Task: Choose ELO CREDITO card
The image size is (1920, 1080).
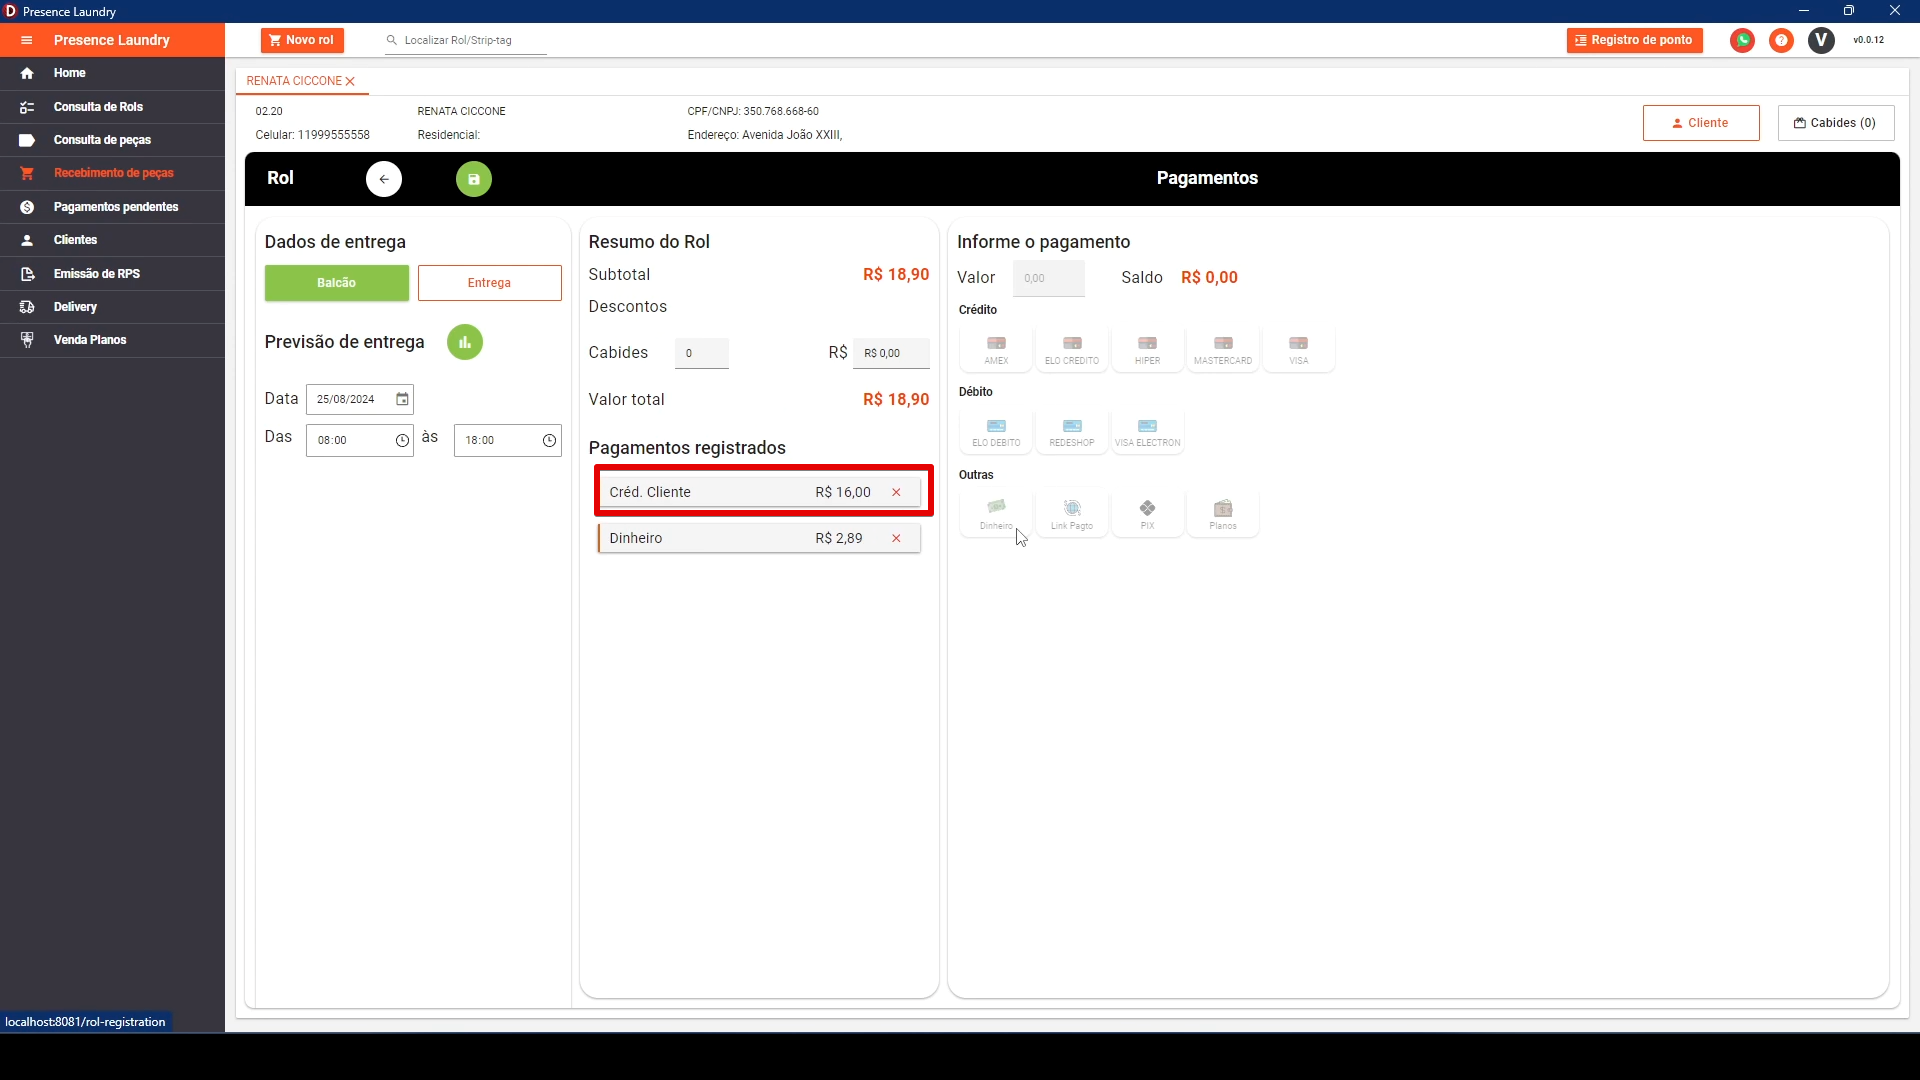Action: click(x=1072, y=350)
